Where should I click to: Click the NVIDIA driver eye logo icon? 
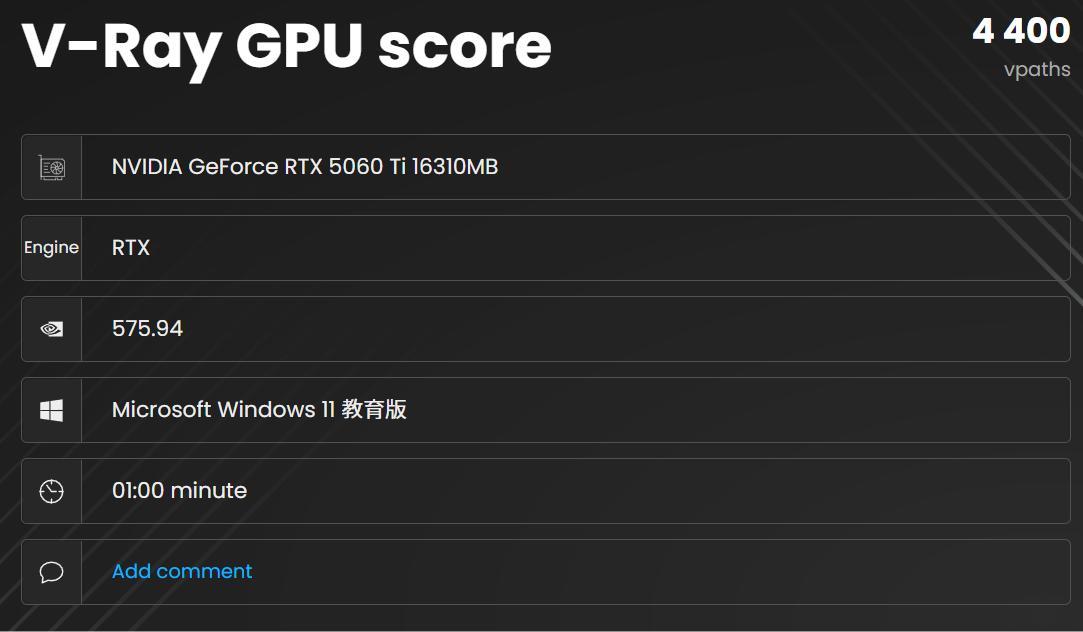coord(52,329)
